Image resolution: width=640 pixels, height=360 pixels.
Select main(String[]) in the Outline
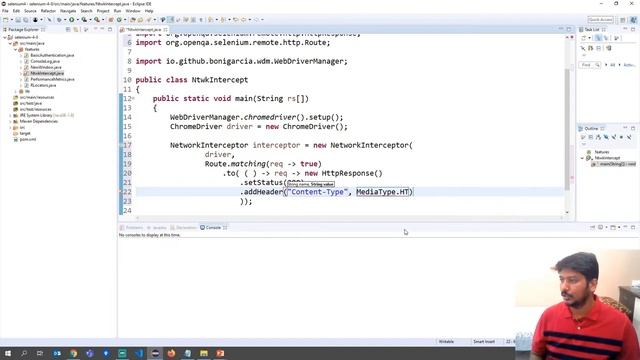pyautogui.click(x=613, y=164)
